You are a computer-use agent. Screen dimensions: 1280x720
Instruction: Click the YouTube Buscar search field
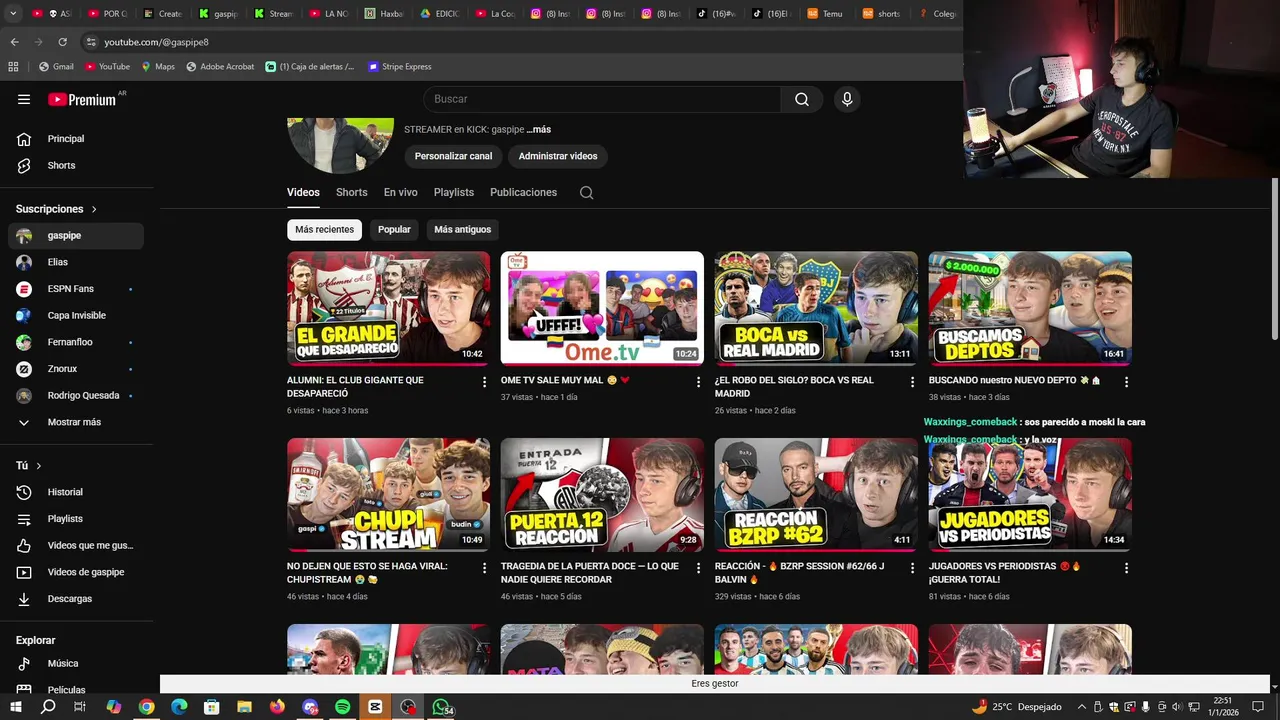pyautogui.click(x=602, y=99)
